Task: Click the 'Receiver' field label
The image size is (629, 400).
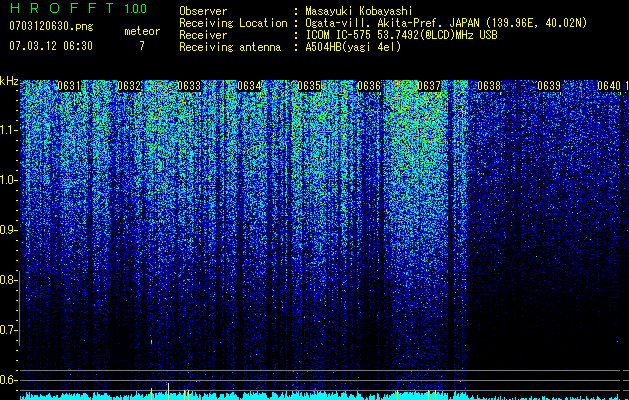Action: (x=203, y=35)
